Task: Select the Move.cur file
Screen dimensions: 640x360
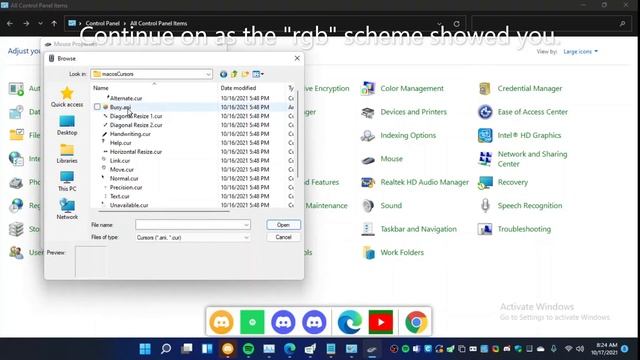Action: (x=121, y=170)
